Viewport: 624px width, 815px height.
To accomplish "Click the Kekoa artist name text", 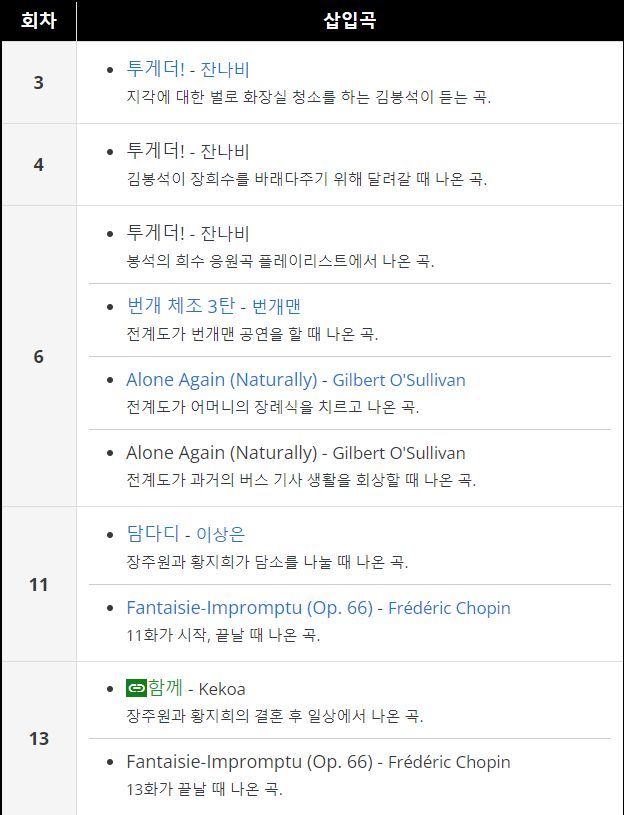I will (222, 689).
